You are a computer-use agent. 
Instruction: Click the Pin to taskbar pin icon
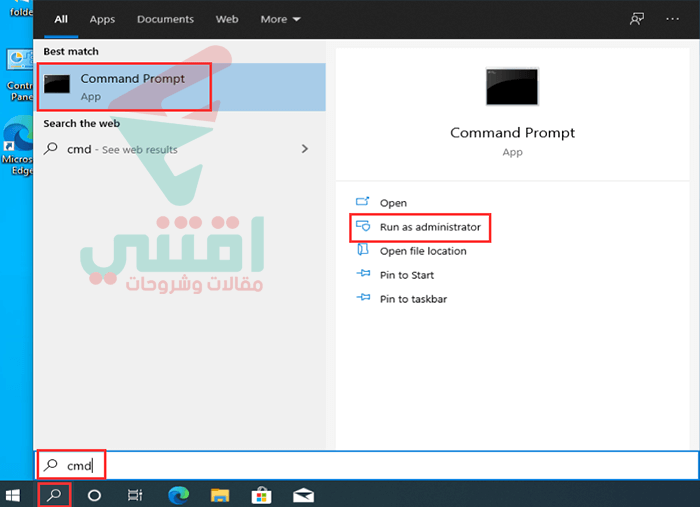coord(363,297)
